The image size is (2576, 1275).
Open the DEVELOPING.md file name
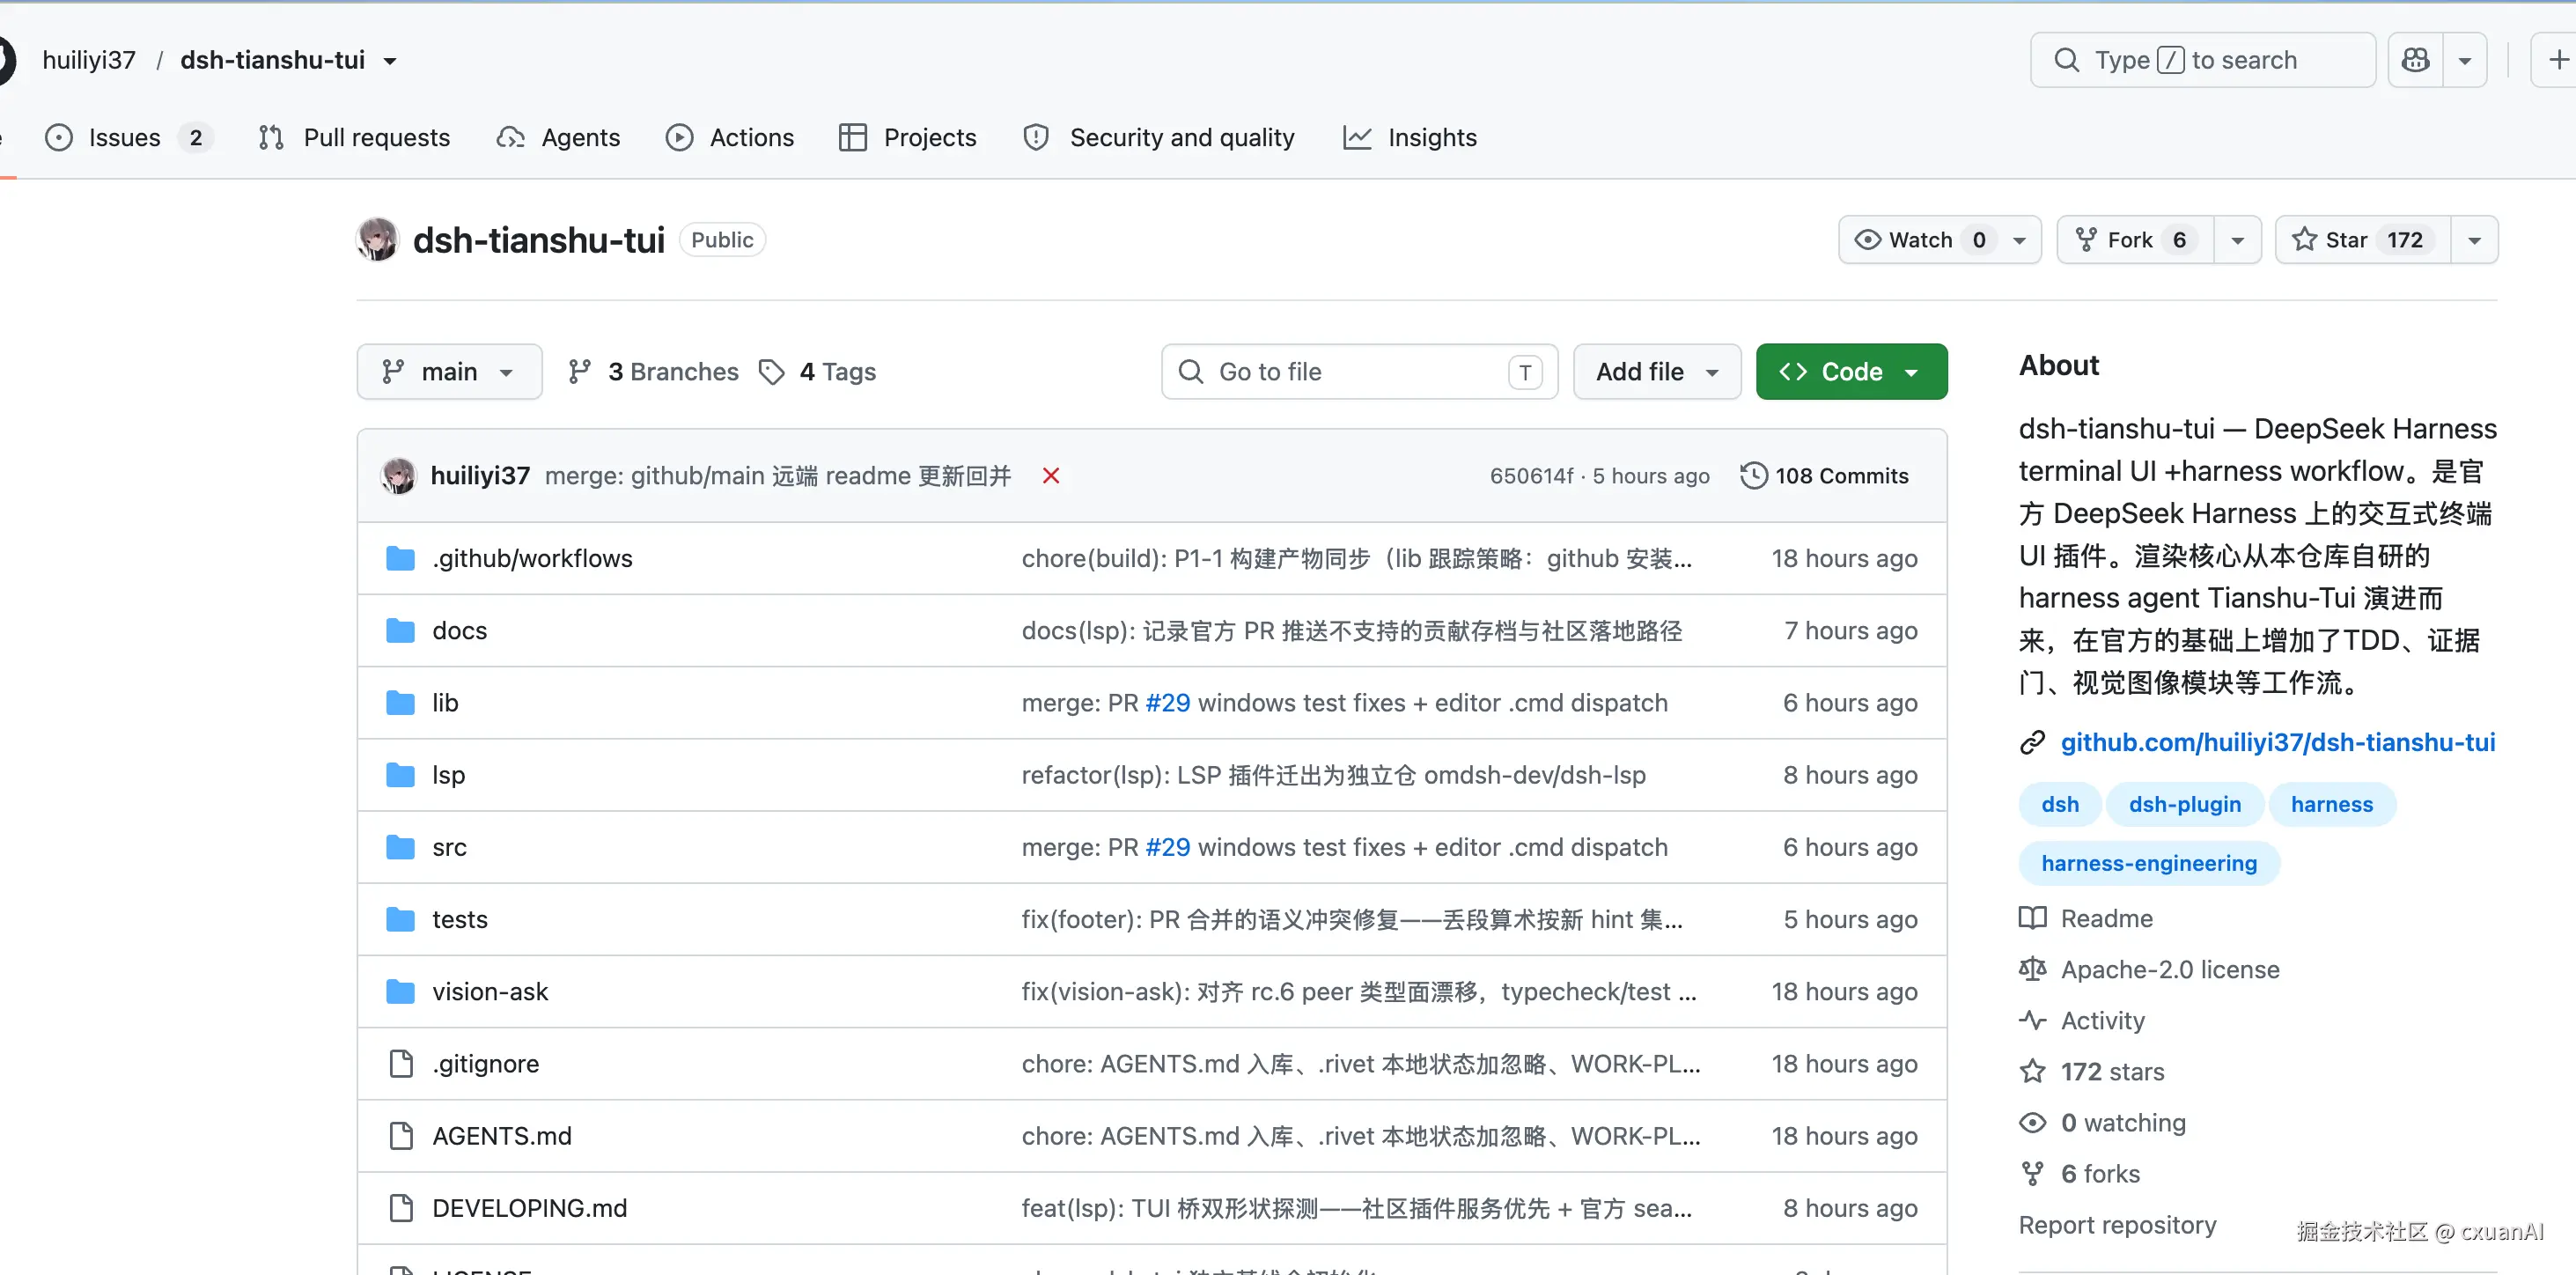tap(530, 1208)
